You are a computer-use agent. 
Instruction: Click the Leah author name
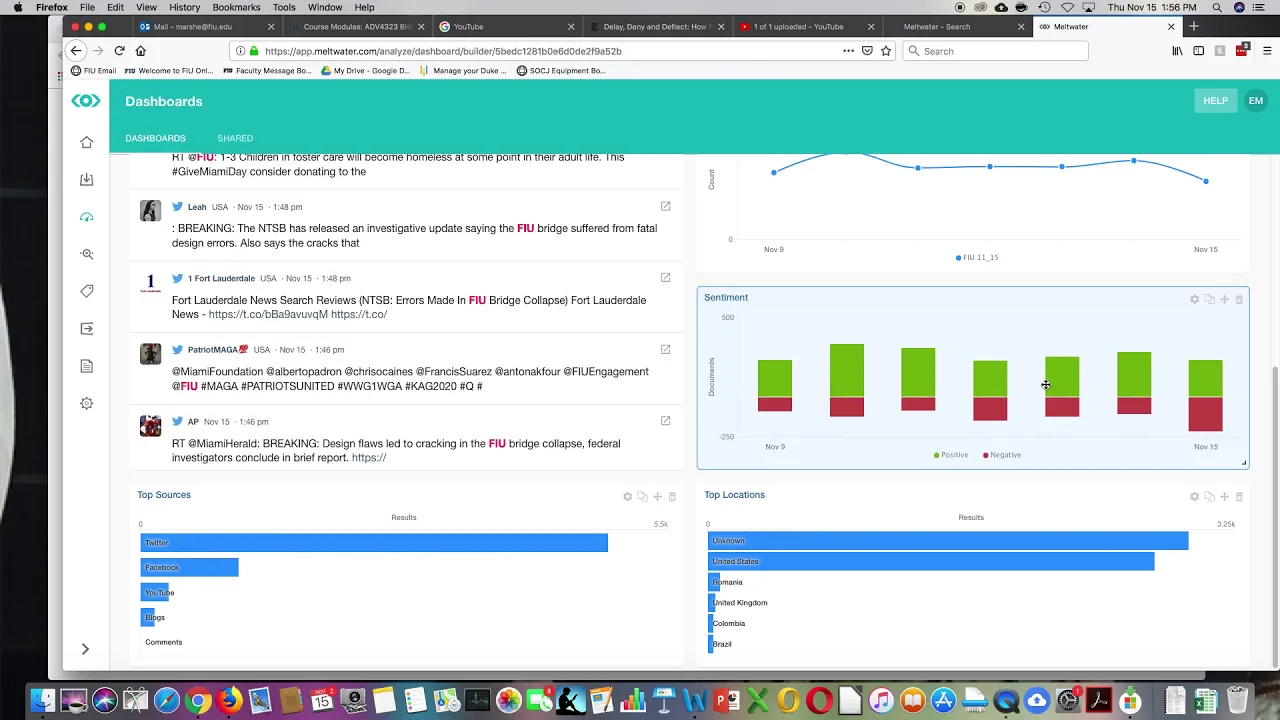(x=197, y=207)
